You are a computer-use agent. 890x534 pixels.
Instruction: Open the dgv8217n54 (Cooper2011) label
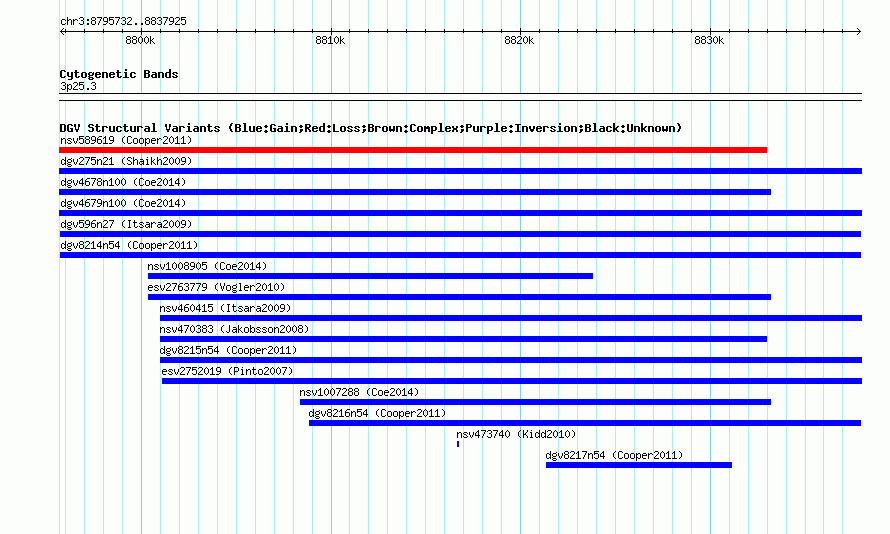pos(614,455)
